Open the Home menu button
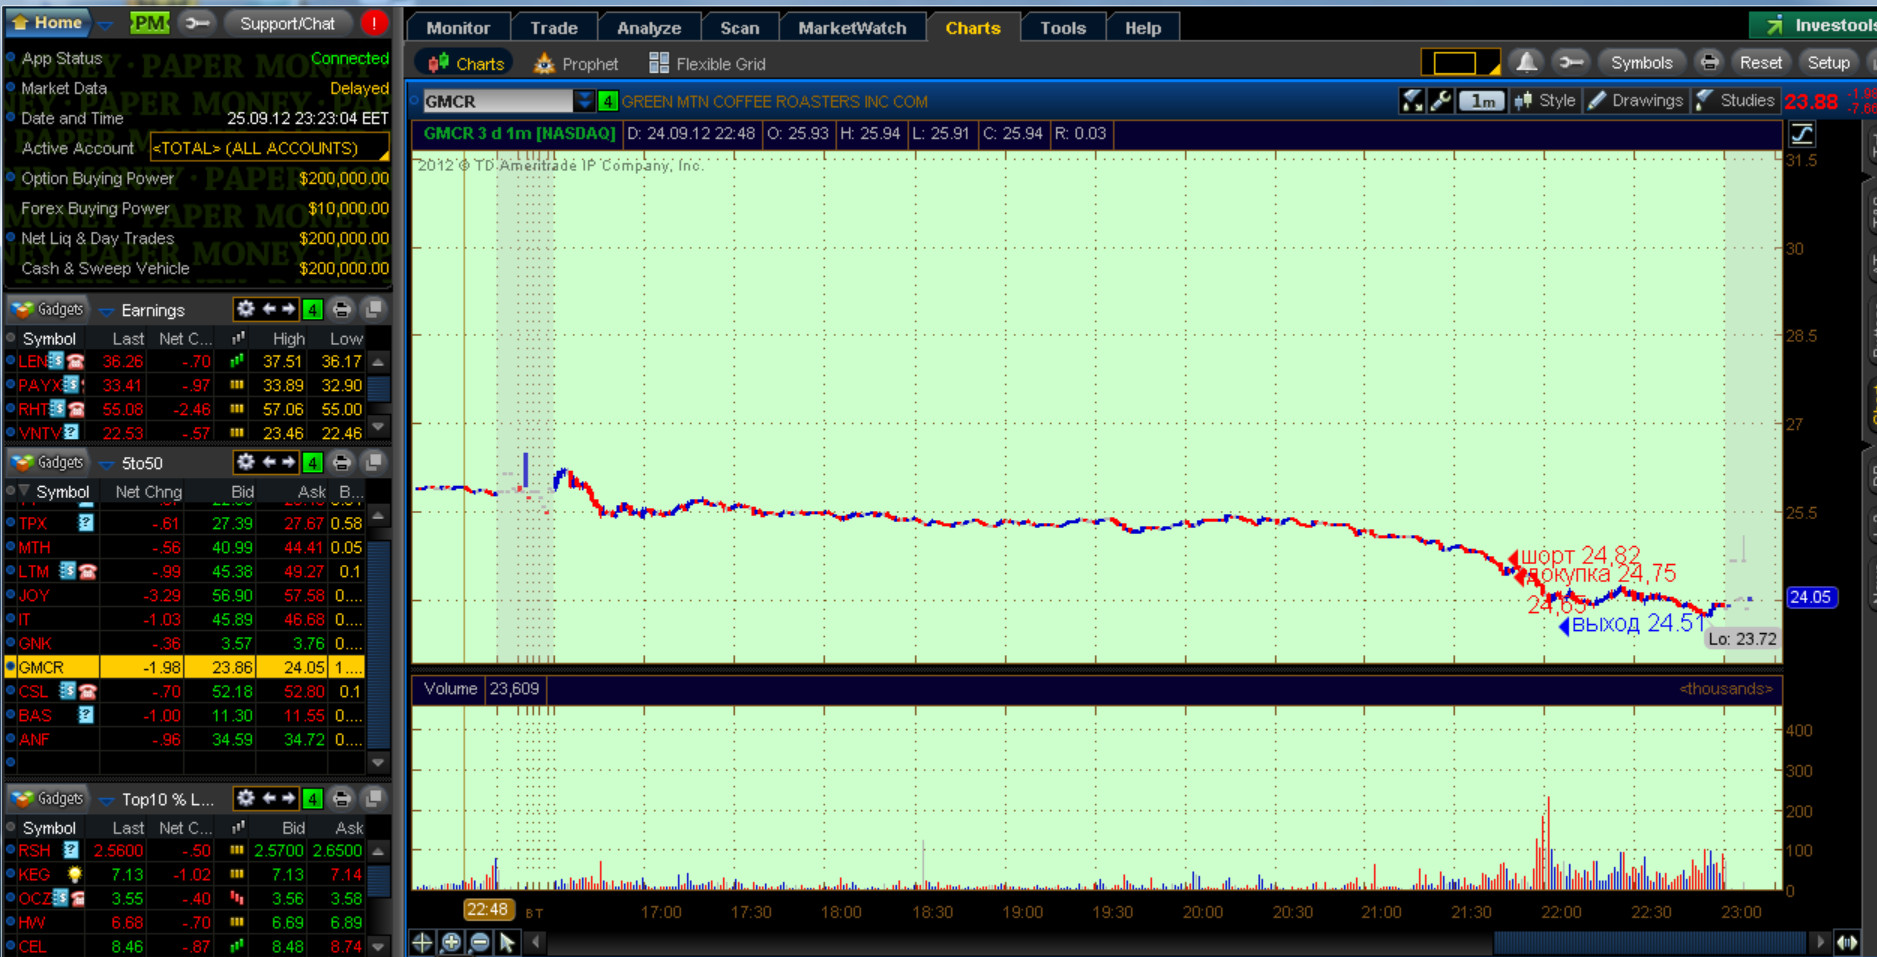This screenshot has height=957, width=1877. (48, 22)
